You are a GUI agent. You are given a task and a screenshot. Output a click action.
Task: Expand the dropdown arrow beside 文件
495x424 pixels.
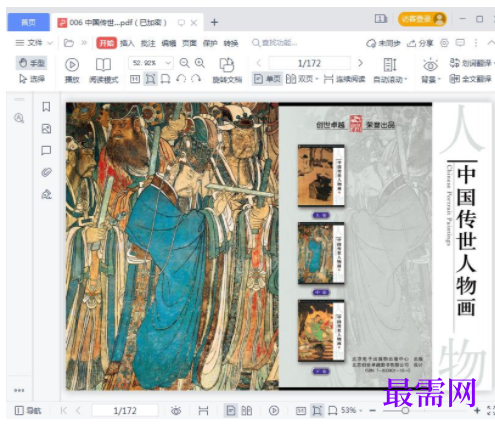pos(50,43)
